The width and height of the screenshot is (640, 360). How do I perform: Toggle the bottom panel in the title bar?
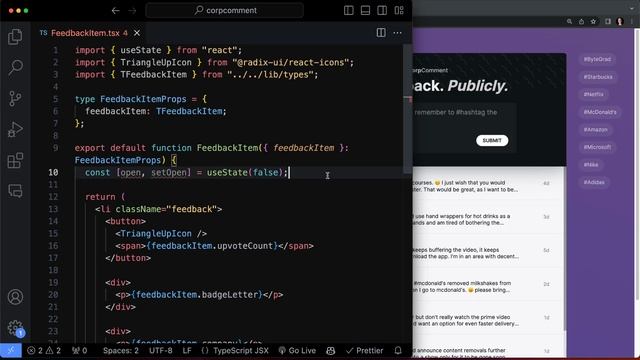(365, 10)
